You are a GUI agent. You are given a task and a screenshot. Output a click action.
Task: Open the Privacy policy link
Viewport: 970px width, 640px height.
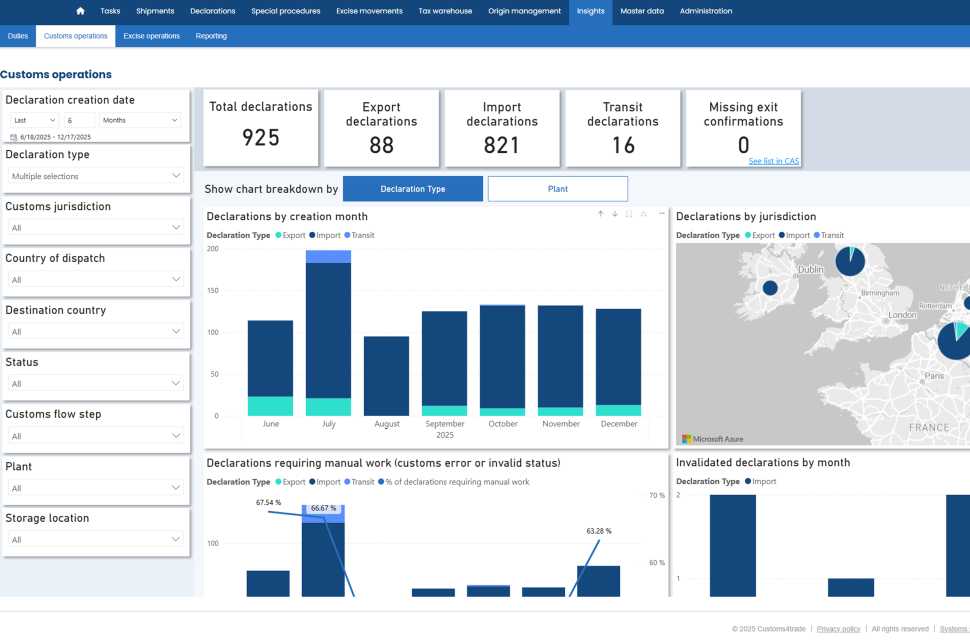(x=838, y=629)
